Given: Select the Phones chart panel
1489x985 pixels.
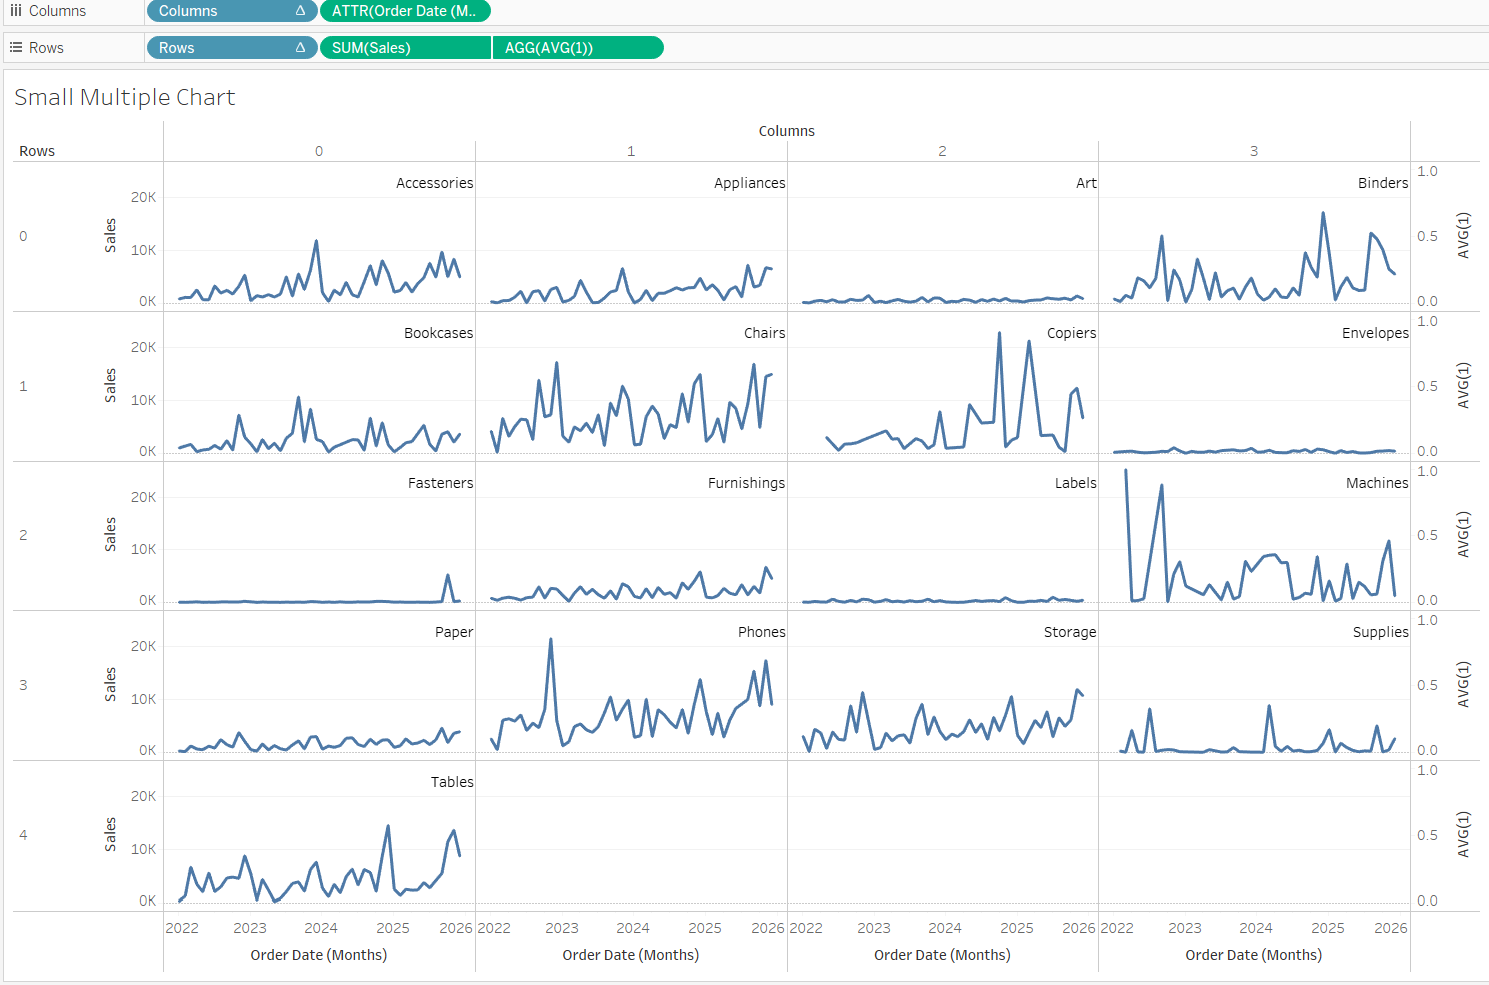Looking at the screenshot, I should (x=631, y=686).
